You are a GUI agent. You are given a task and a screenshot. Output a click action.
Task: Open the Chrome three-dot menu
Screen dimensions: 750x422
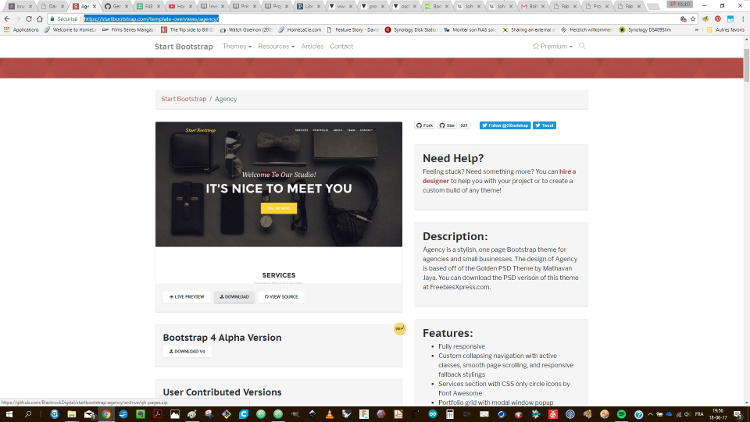(x=743, y=19)
